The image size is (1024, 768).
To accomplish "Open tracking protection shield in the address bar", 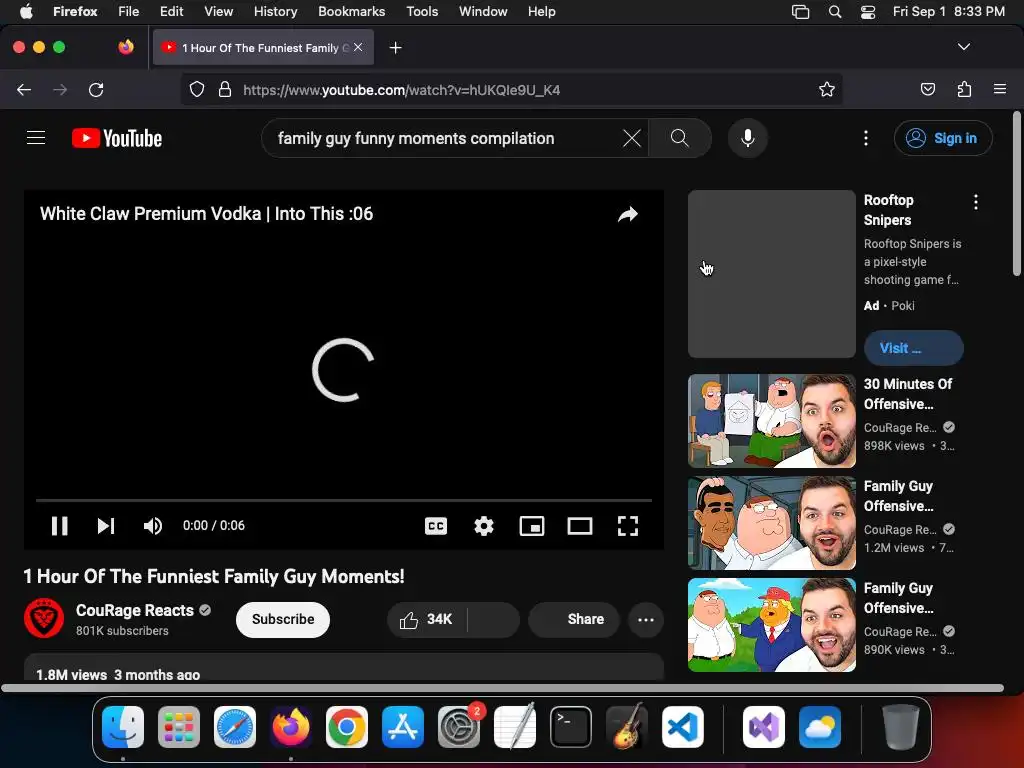I will coord(197,89).
